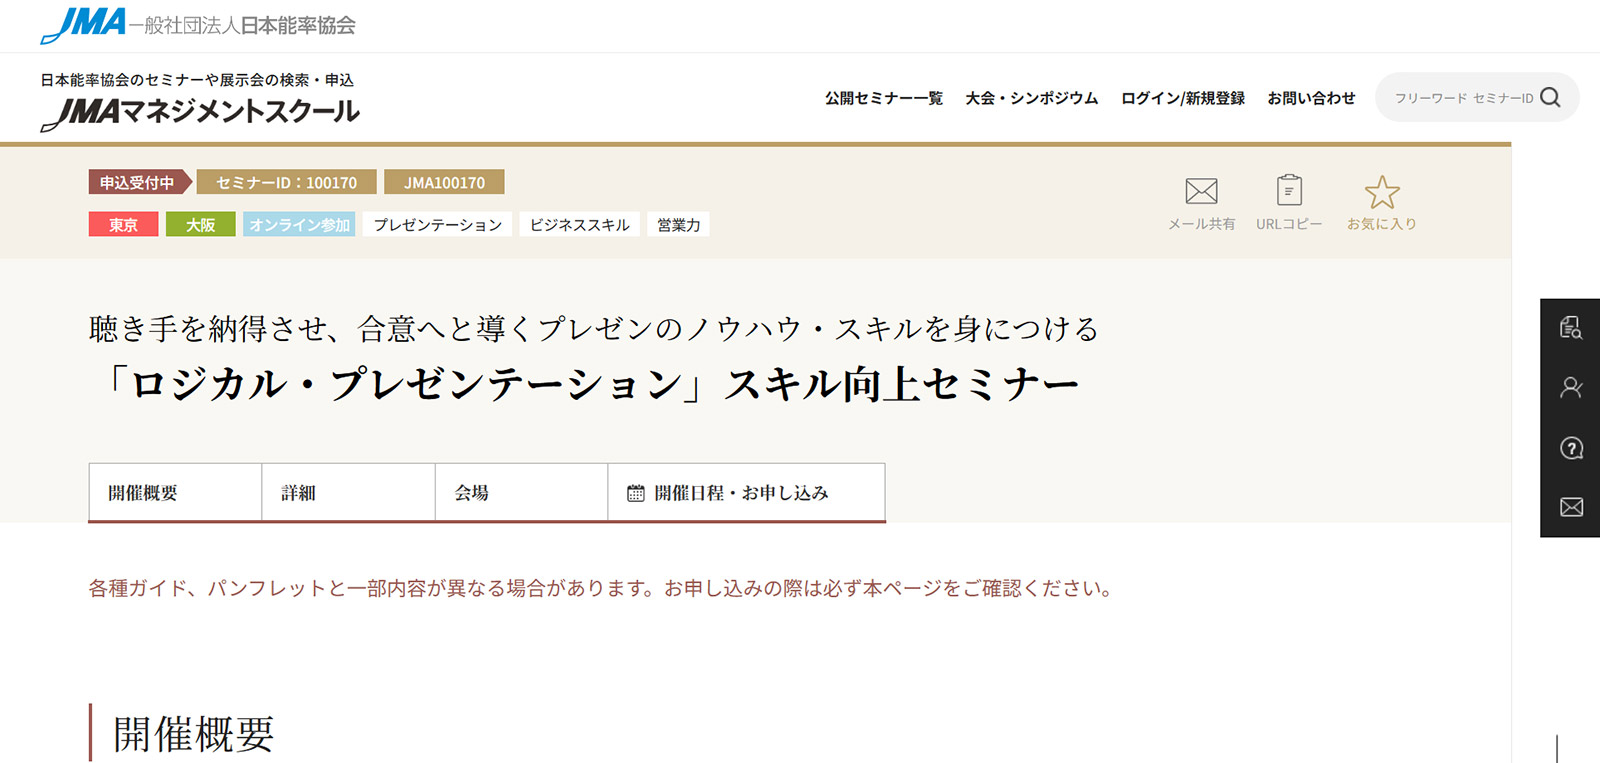Click the 申込受付中 status label
This screenshot has width=1600, height=763.
139,182
